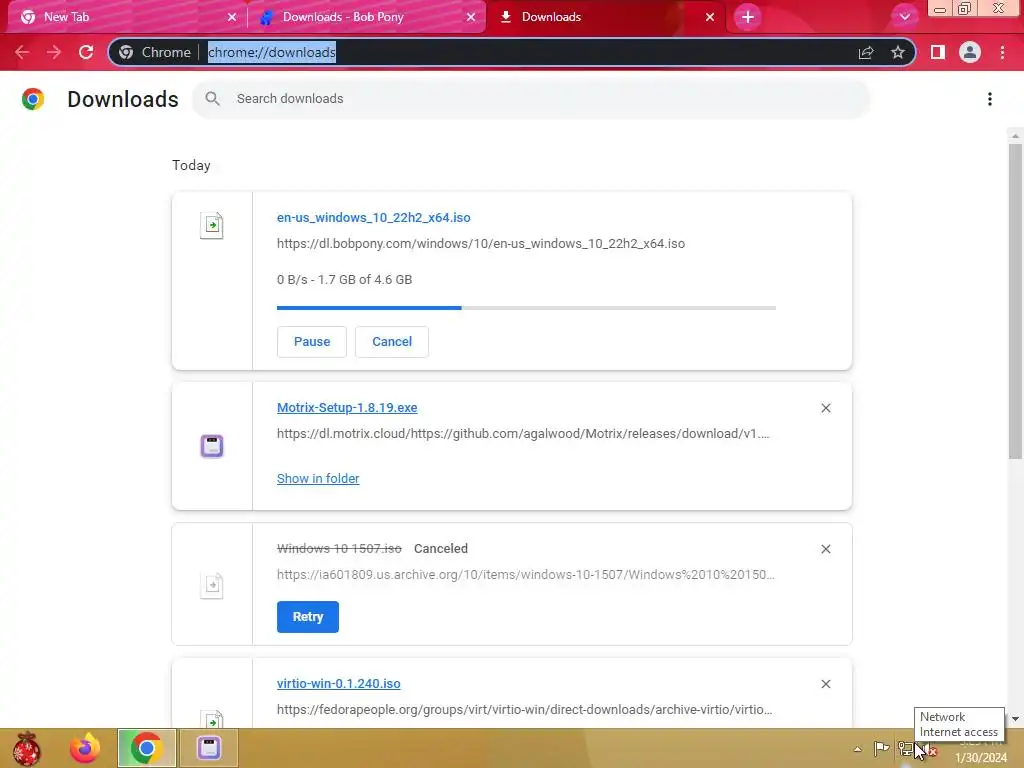
Task: Click the Chrome site-info chip in address bar
Action: point(155,52)
